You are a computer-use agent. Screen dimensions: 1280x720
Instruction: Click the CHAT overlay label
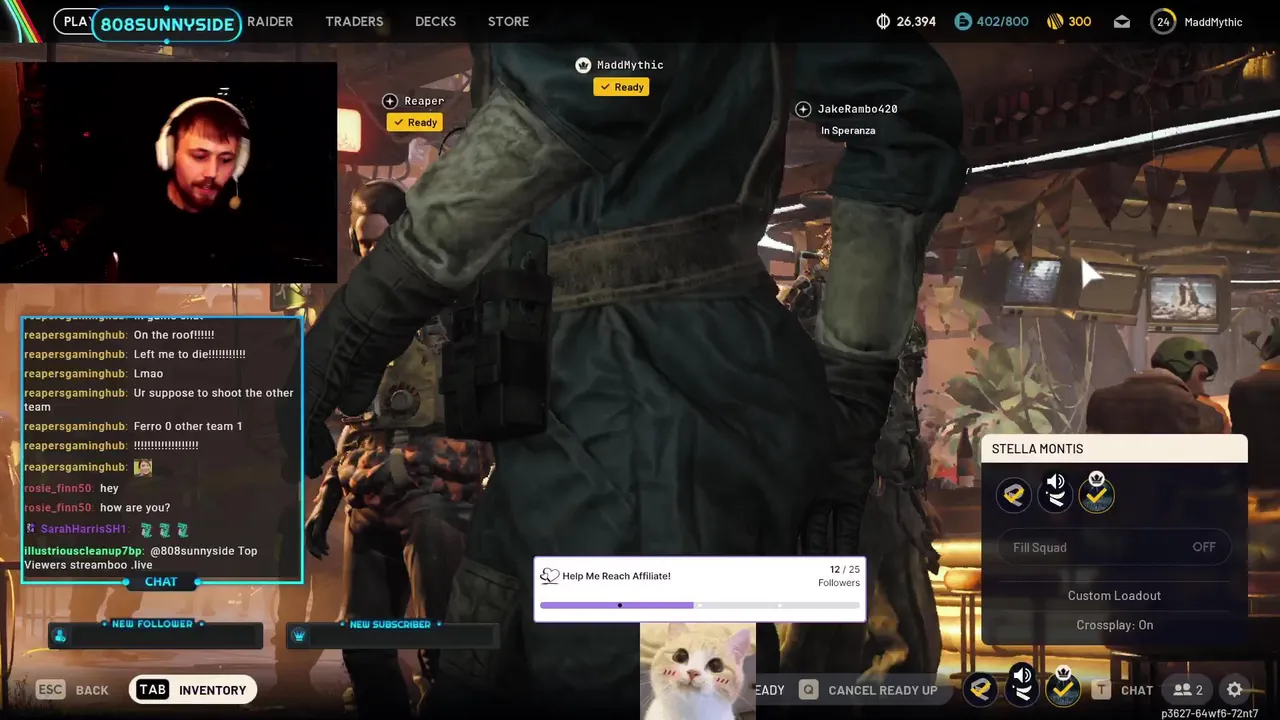coord(161,582)
